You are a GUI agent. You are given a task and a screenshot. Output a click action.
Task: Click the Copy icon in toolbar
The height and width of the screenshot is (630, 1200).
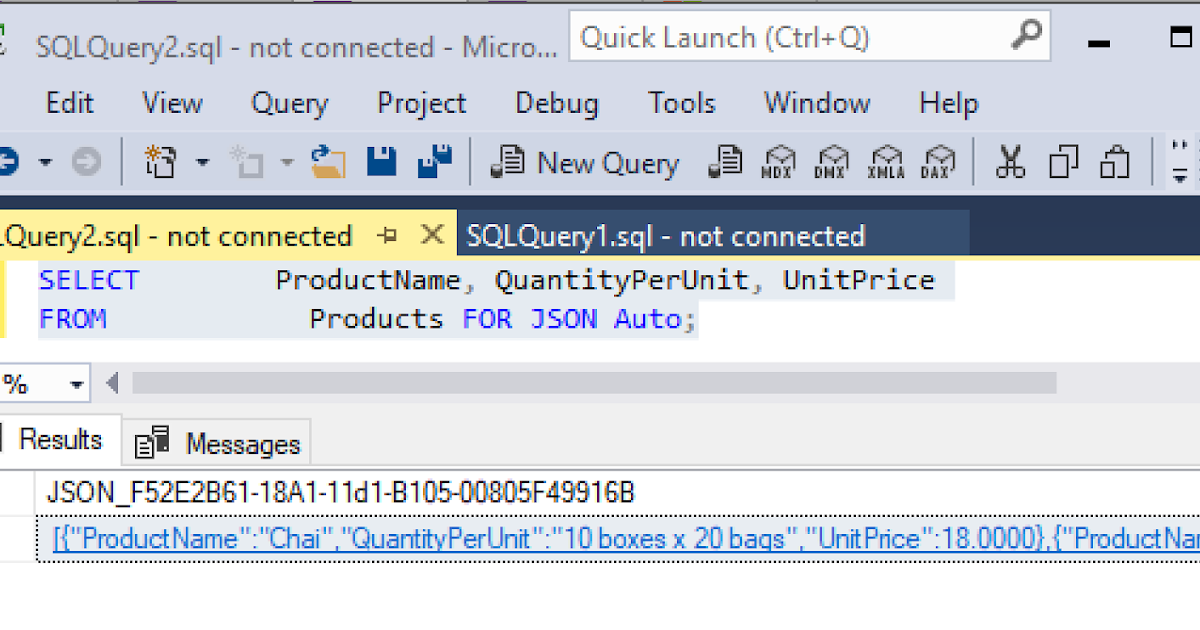coord(1063,162)
